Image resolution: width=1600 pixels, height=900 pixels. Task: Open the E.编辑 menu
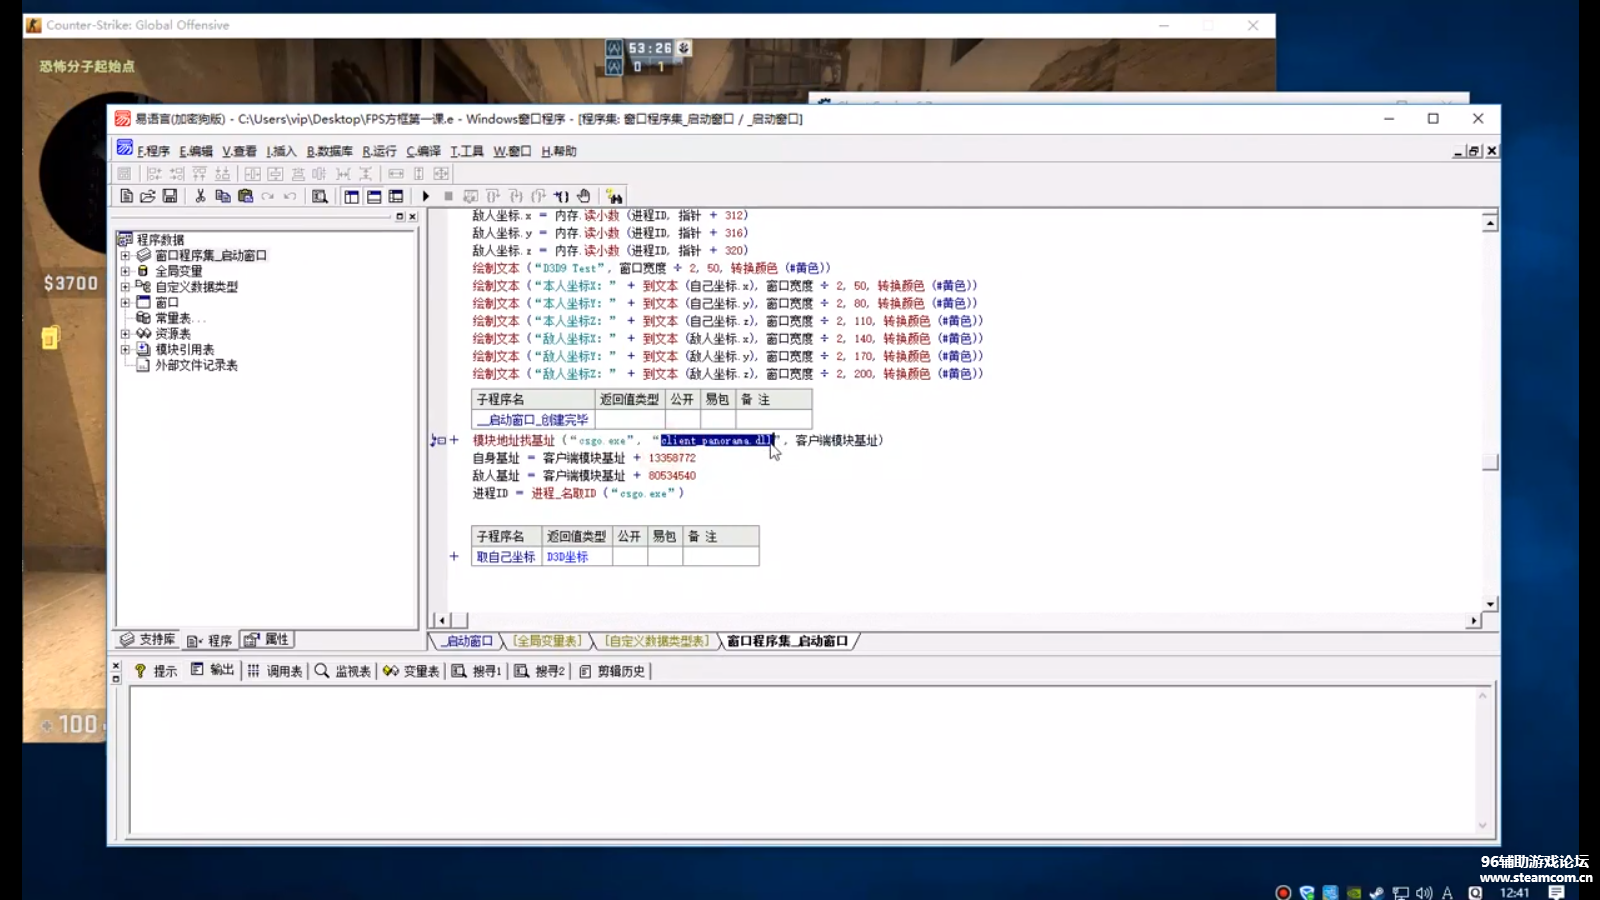point(196,151)
